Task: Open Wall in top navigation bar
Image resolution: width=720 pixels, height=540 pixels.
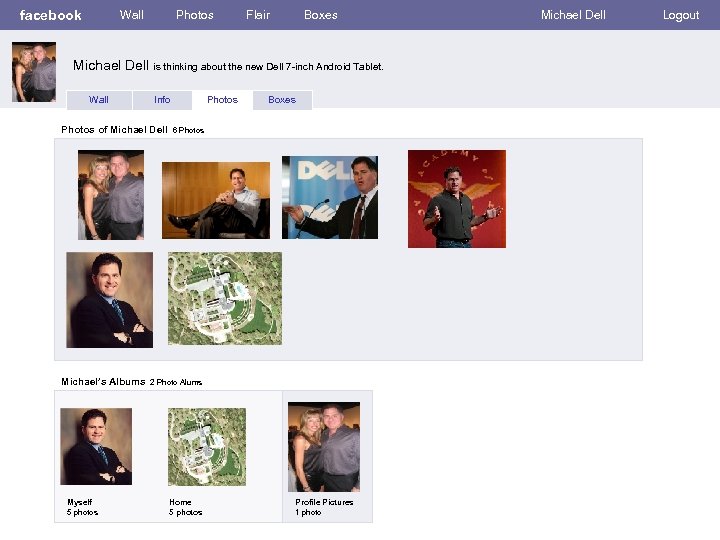Action: (131, 15)
